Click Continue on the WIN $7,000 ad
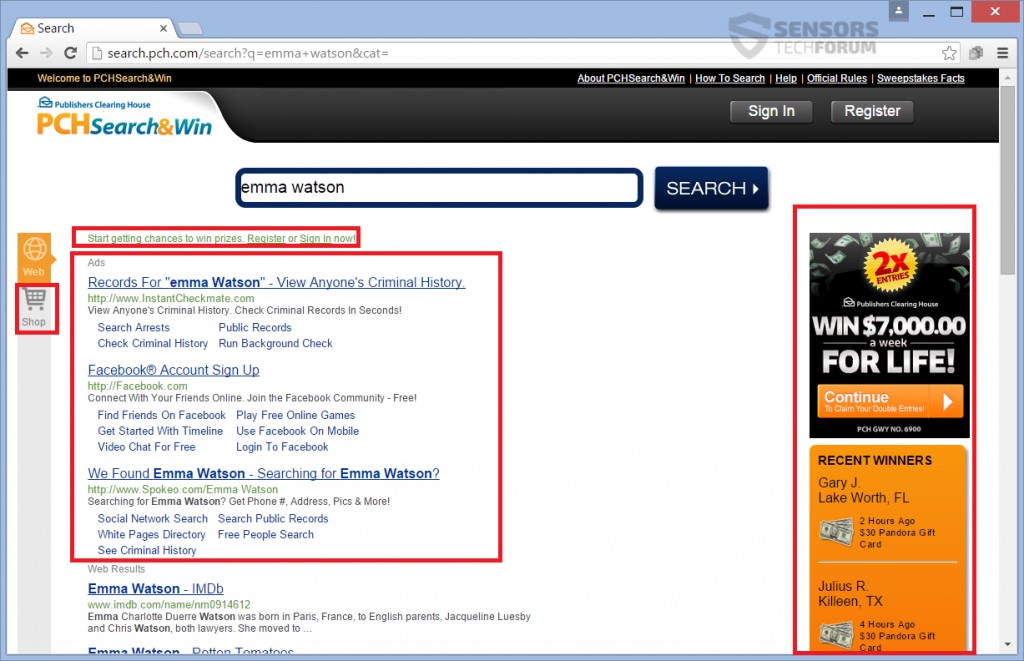Viewport: 1024px width, 661px height. tap(889, 399)
